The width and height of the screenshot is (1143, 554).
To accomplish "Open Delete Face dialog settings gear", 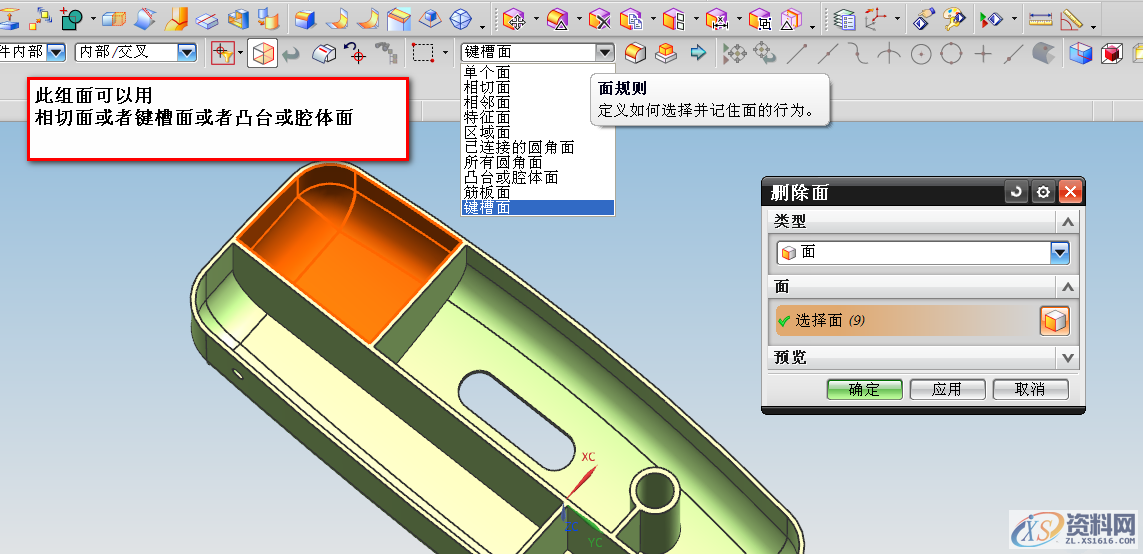I will click(x=1043, y=192).
